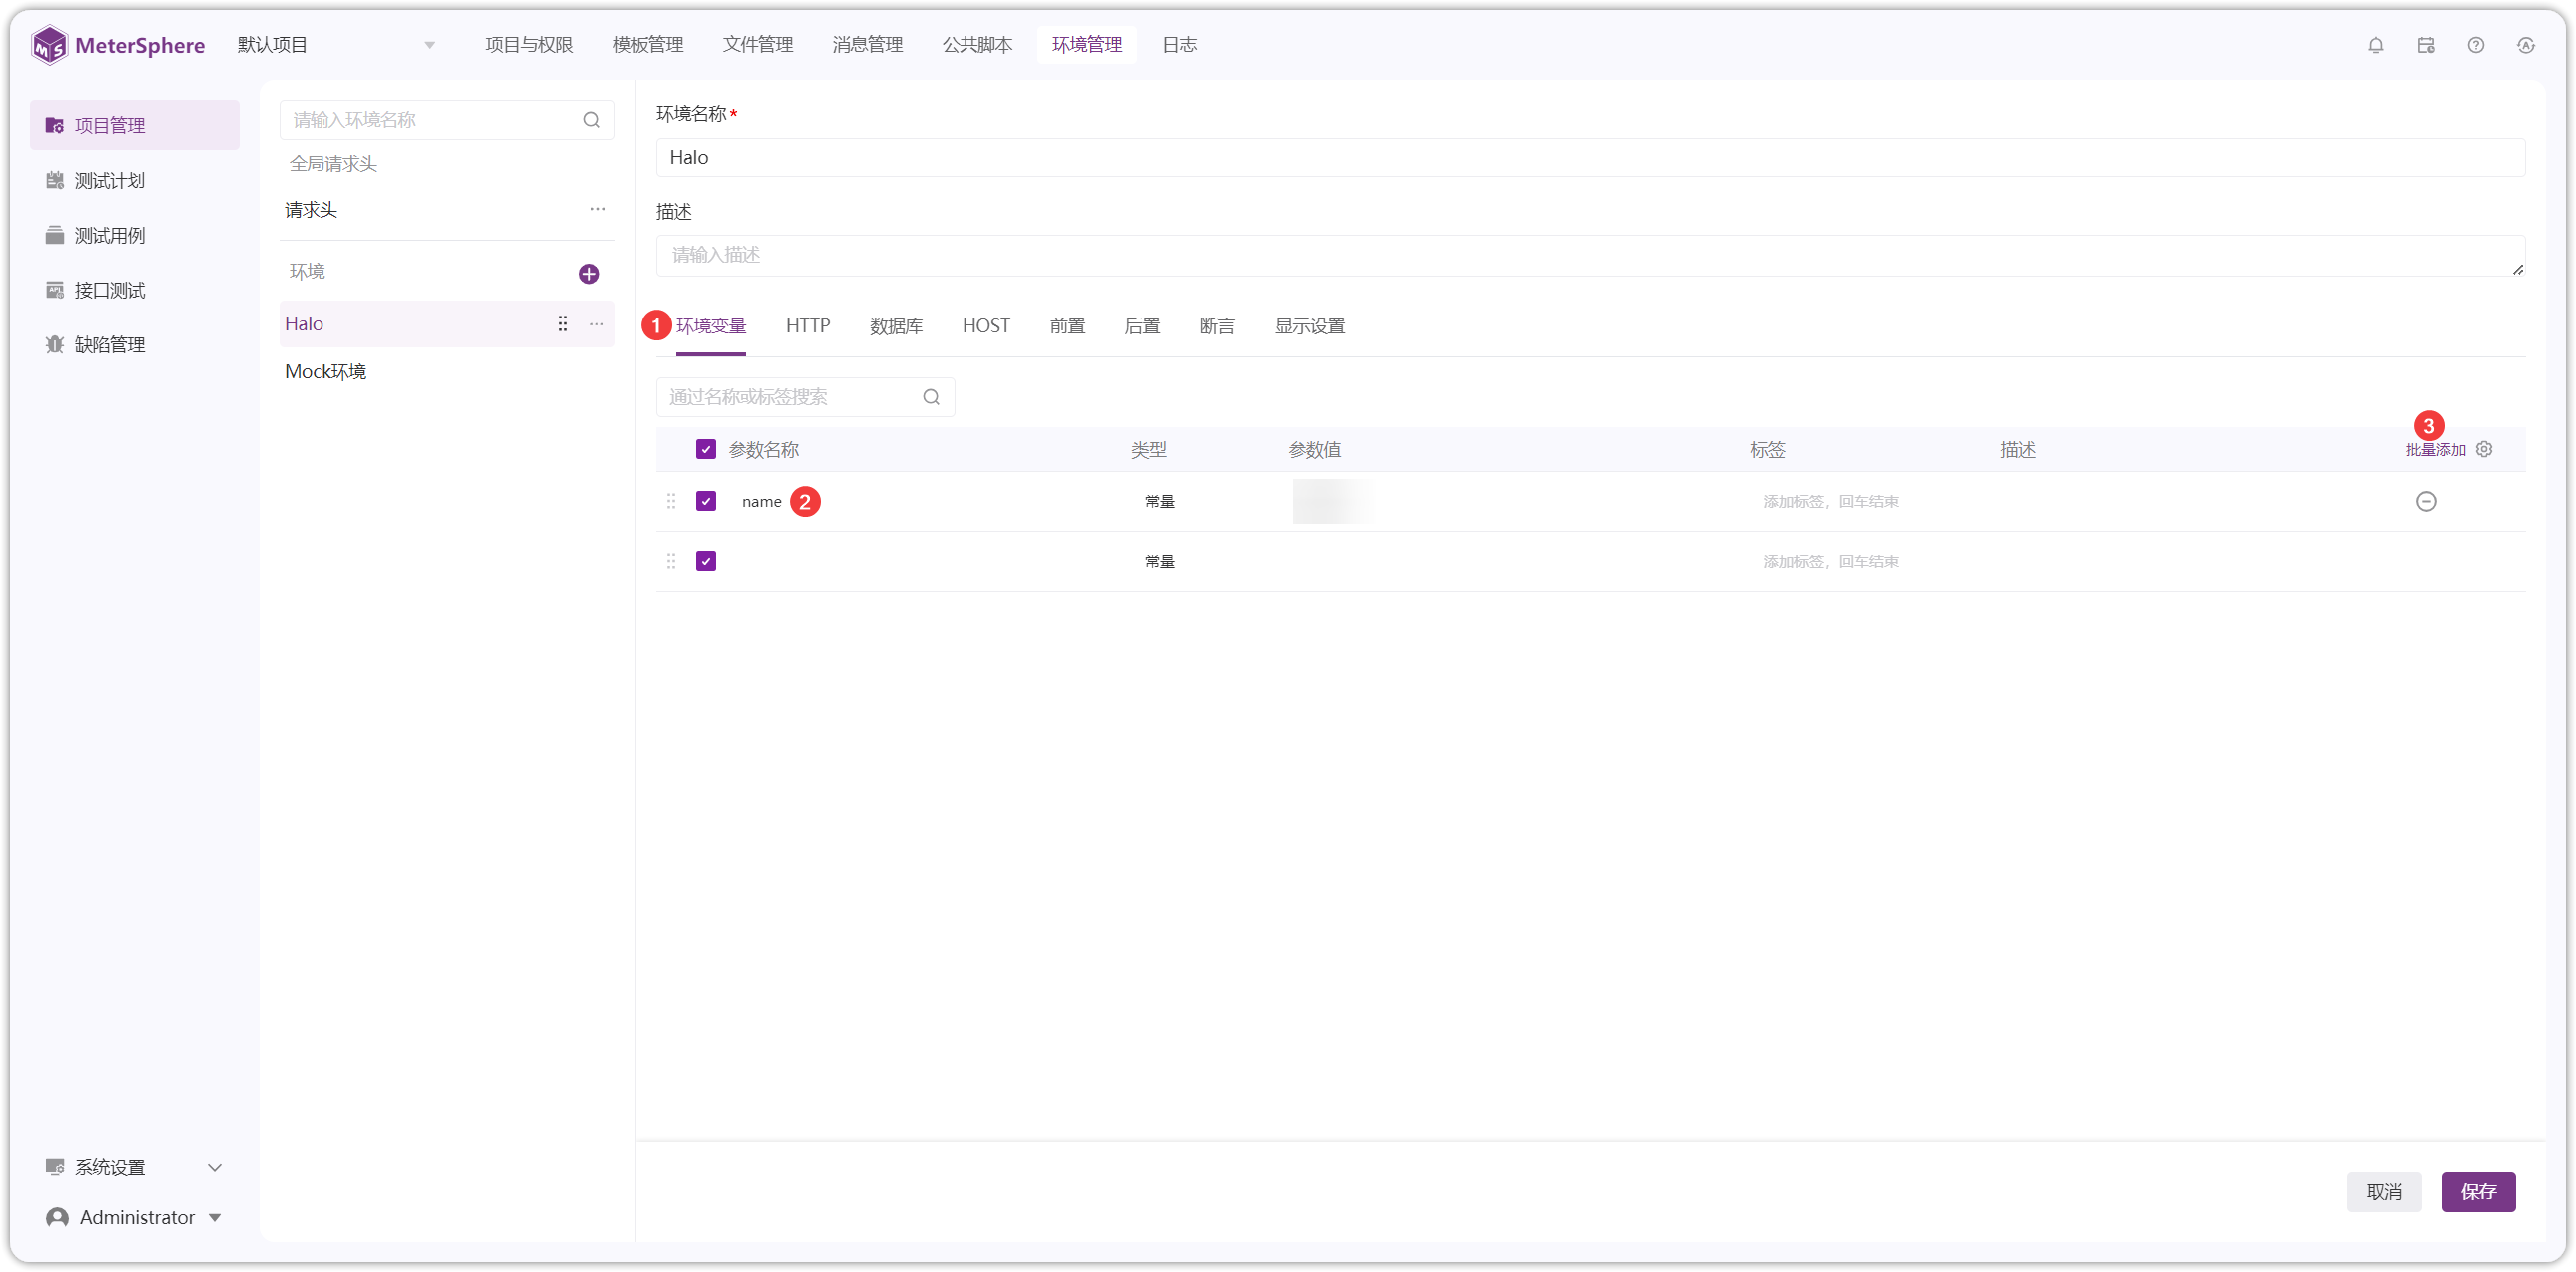Open the type dropdown in name row

tap(1160, 502)
